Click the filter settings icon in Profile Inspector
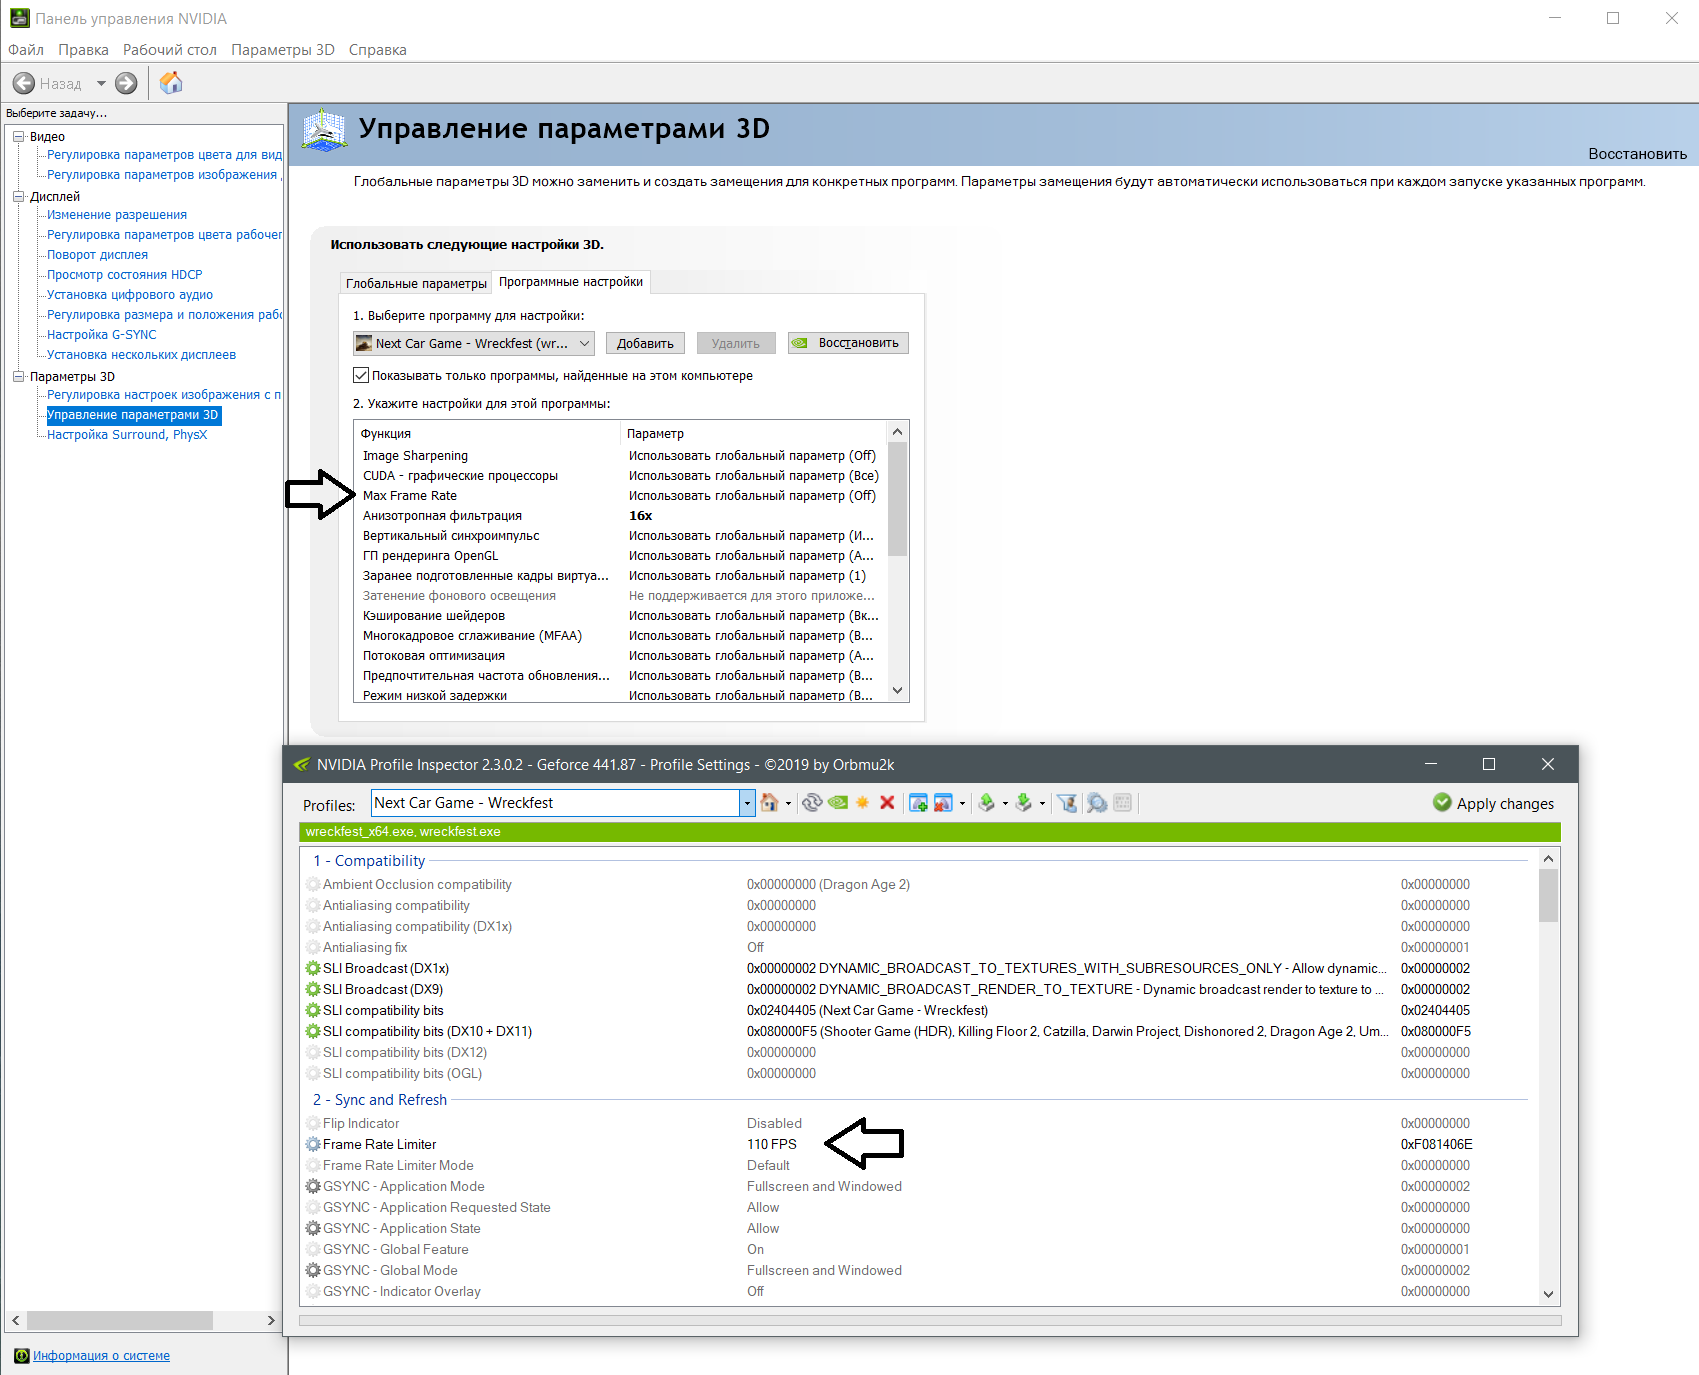 click(x=1067, y=803)
